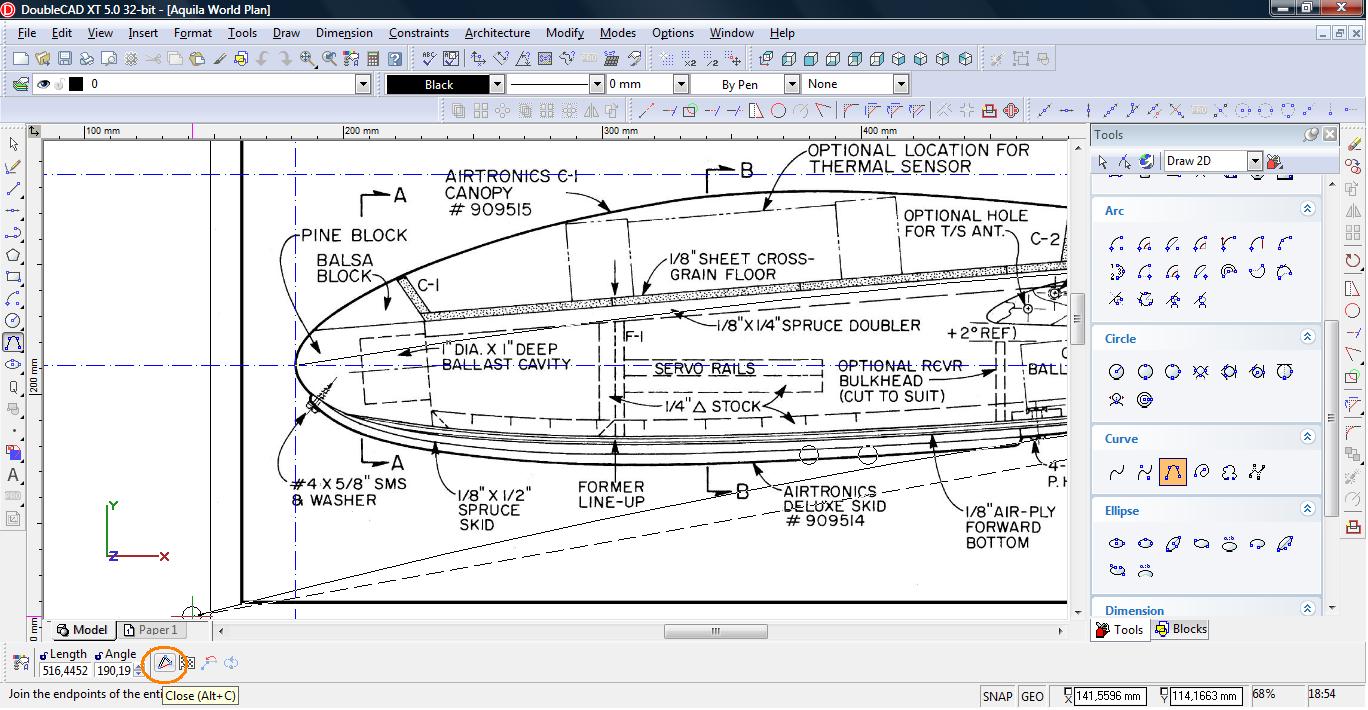Open the Black pen color dropdown
The image size is (1368, 710).
tap(497, 84)
